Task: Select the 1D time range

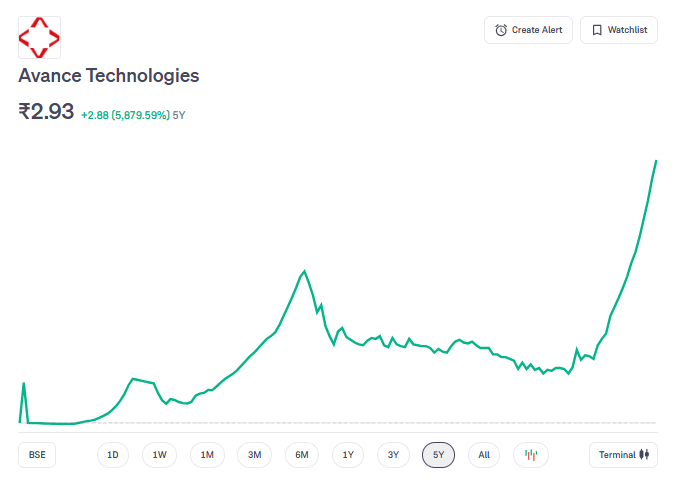Action: 113,455
